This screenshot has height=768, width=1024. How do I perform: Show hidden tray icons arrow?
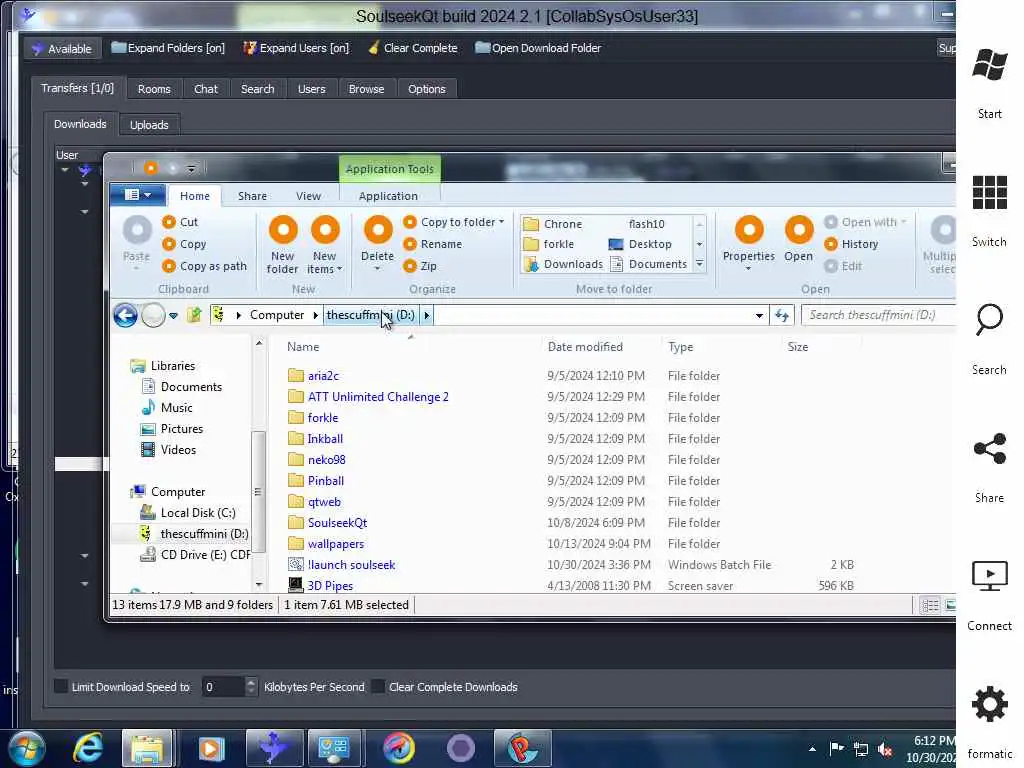coord(812,749)
